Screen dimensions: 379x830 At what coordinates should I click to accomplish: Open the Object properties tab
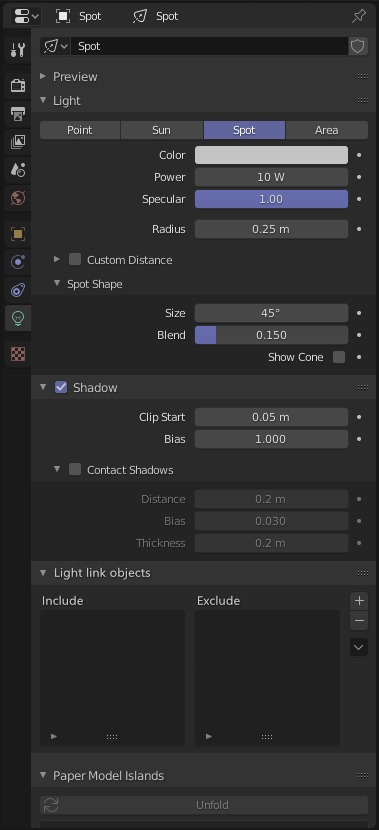point(18,233)
